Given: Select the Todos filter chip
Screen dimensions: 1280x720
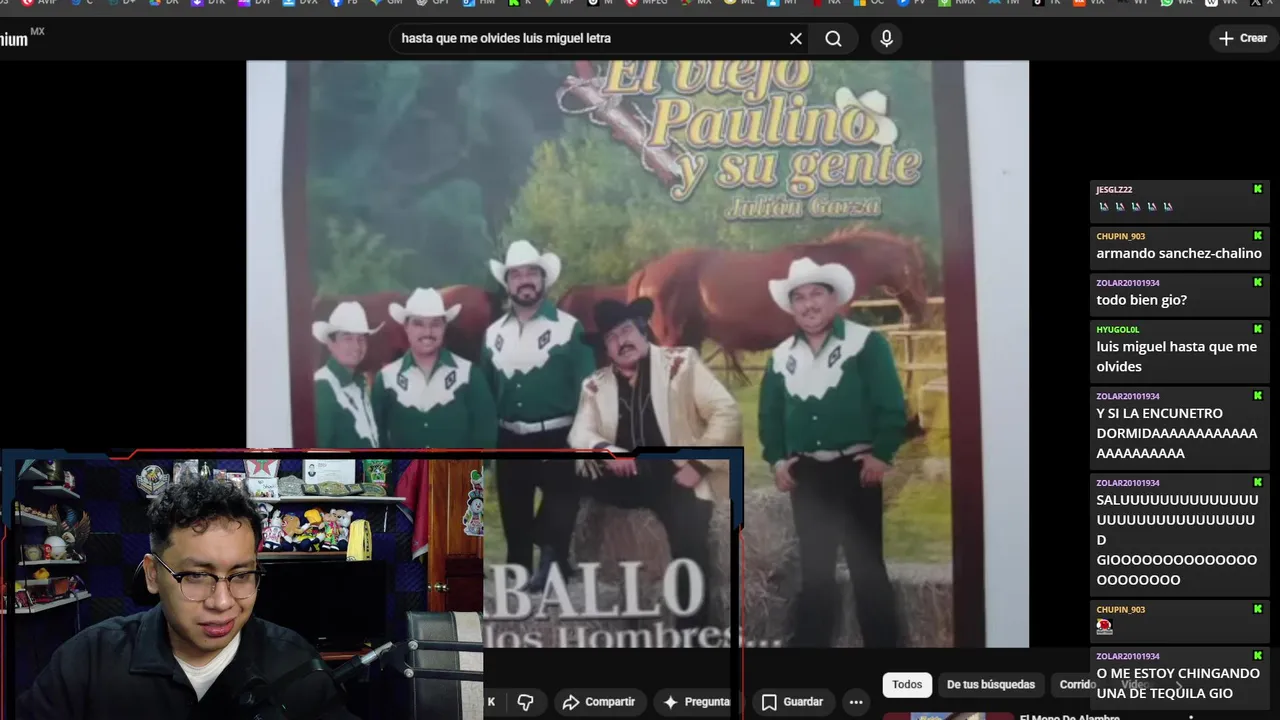Looking at the screenshot, I should (x=907, y=685).
